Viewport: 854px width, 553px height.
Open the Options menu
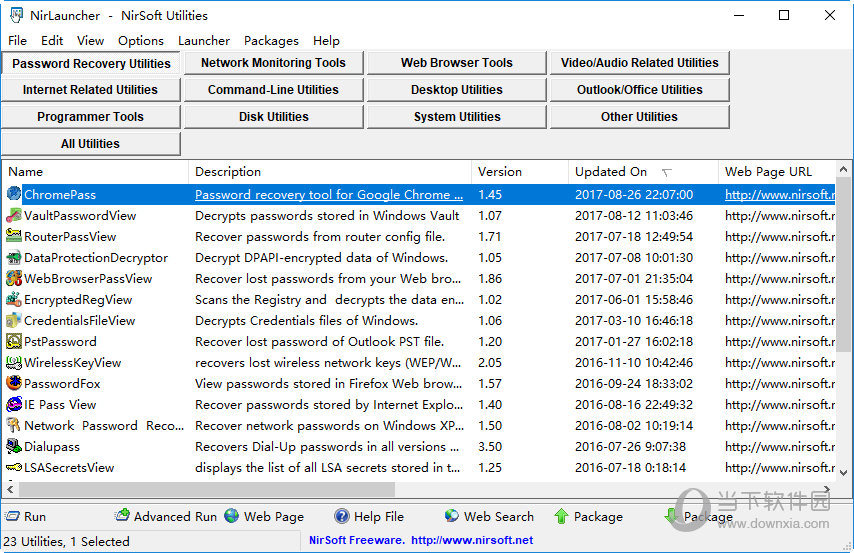pyautogui.click(x=141, y=41)
